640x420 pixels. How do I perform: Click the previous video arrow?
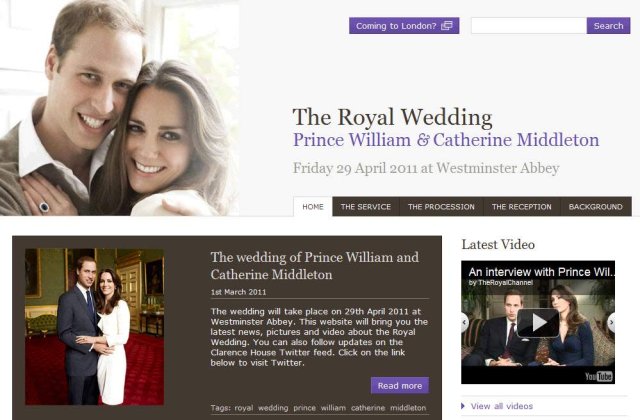pyautogui.click(x=465, y=322)
